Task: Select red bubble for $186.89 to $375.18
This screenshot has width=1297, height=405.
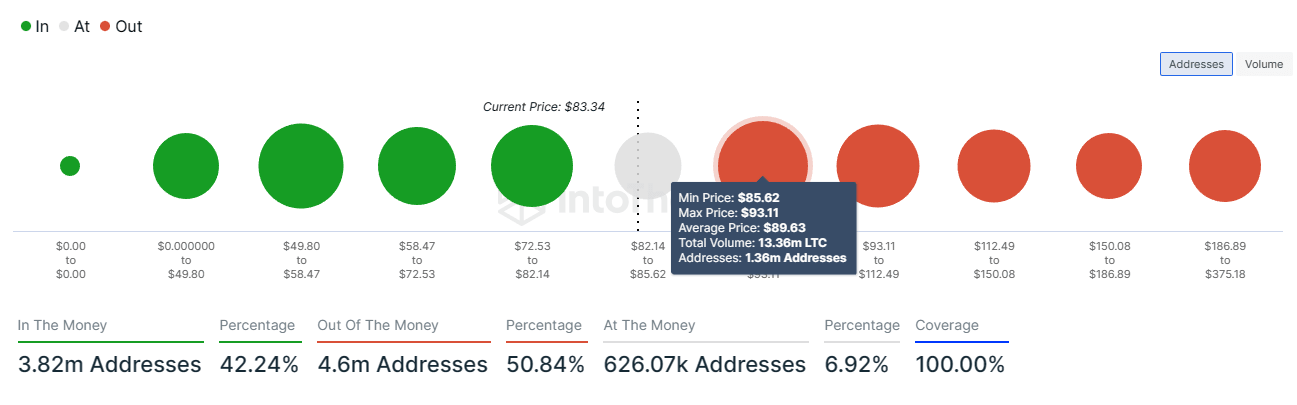Action: [1225, 166]
